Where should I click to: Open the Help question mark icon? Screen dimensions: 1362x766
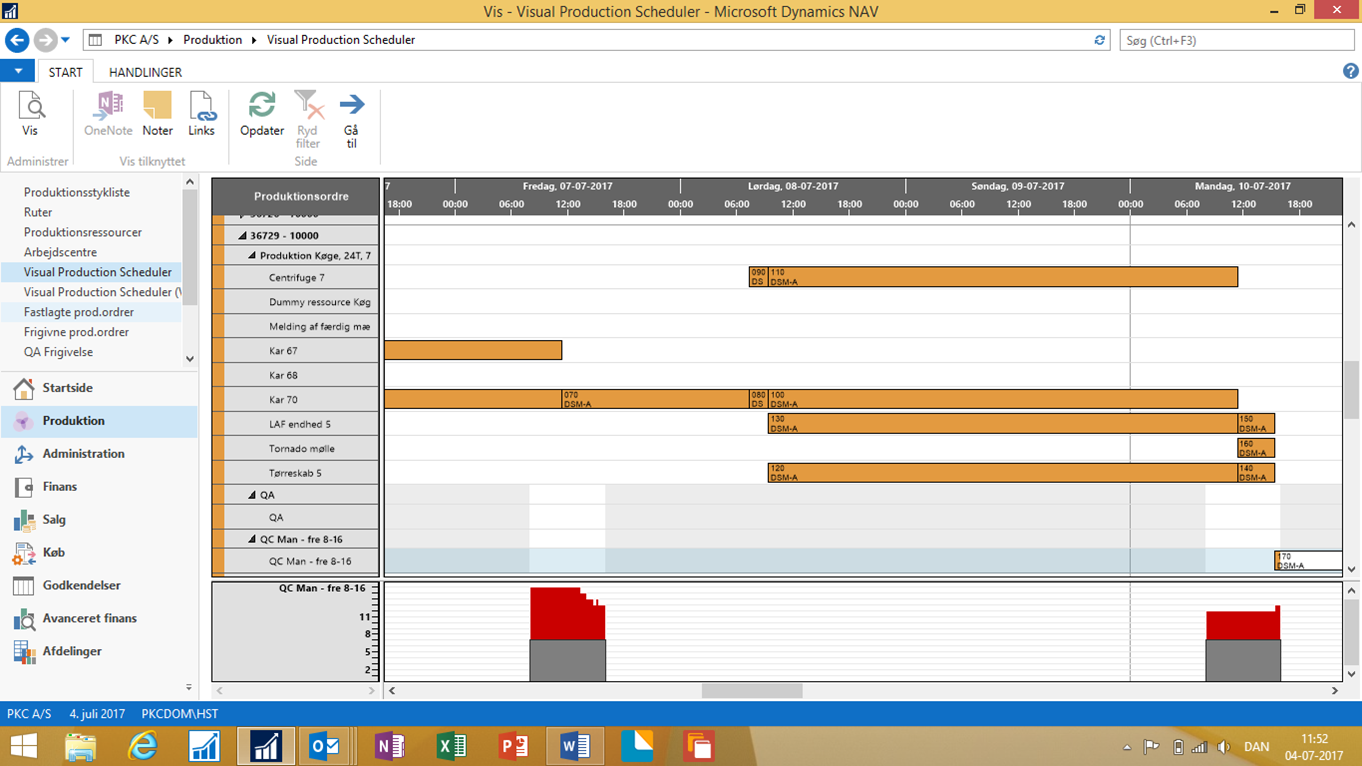pos(1349,70)
